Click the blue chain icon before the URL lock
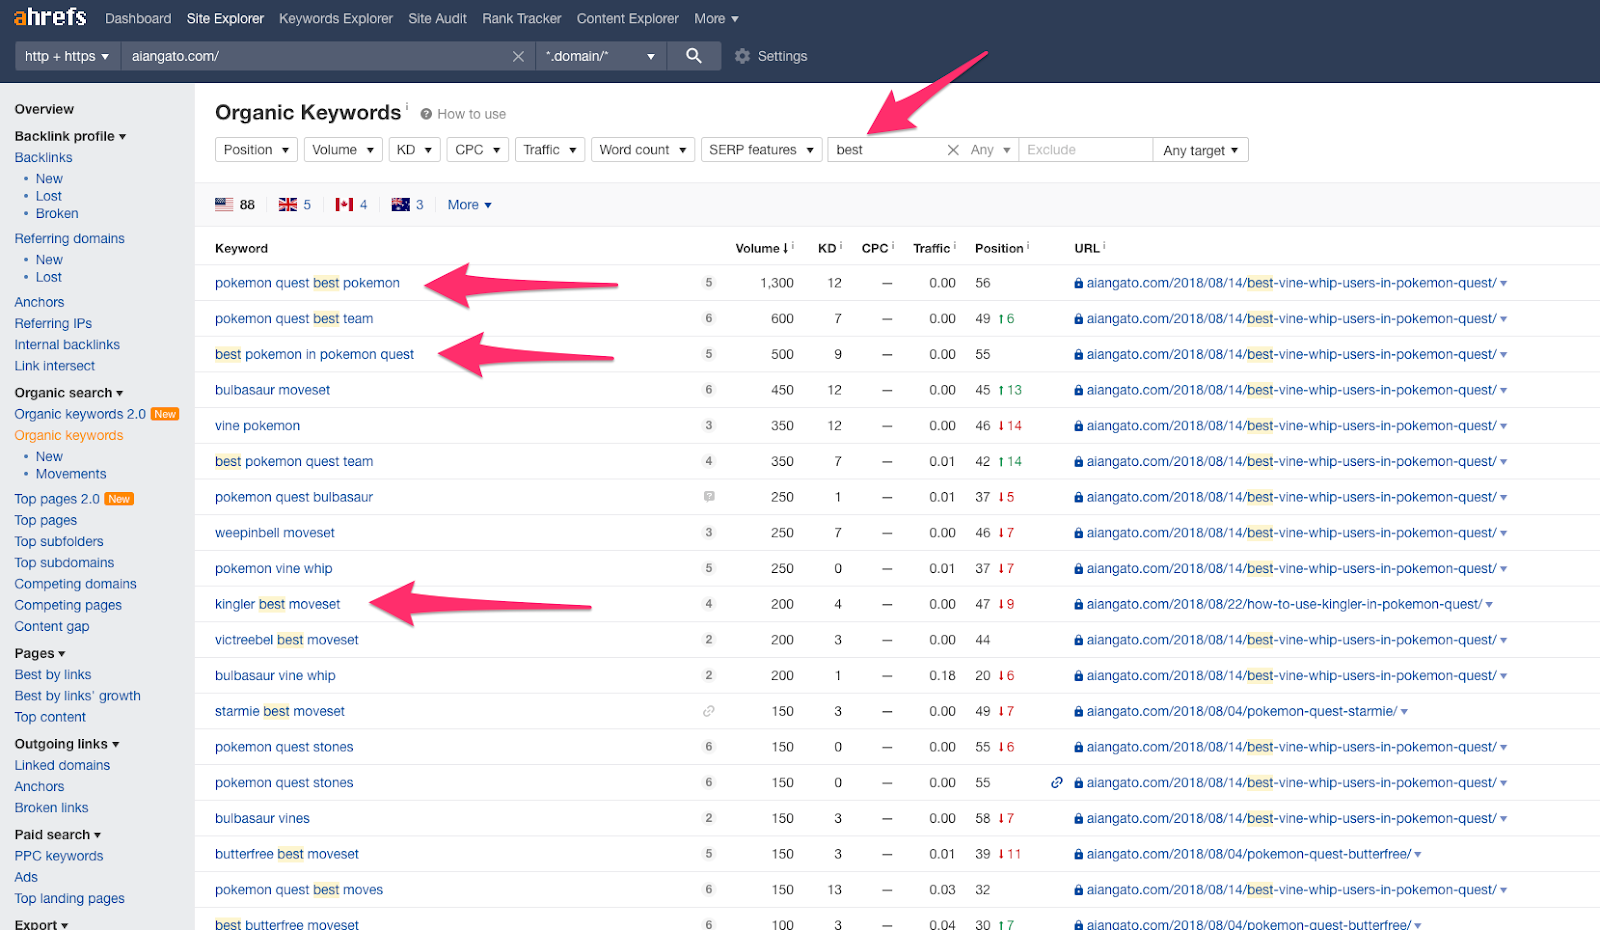Screen dimensions: 1600x930 [x=1057, y=783]
